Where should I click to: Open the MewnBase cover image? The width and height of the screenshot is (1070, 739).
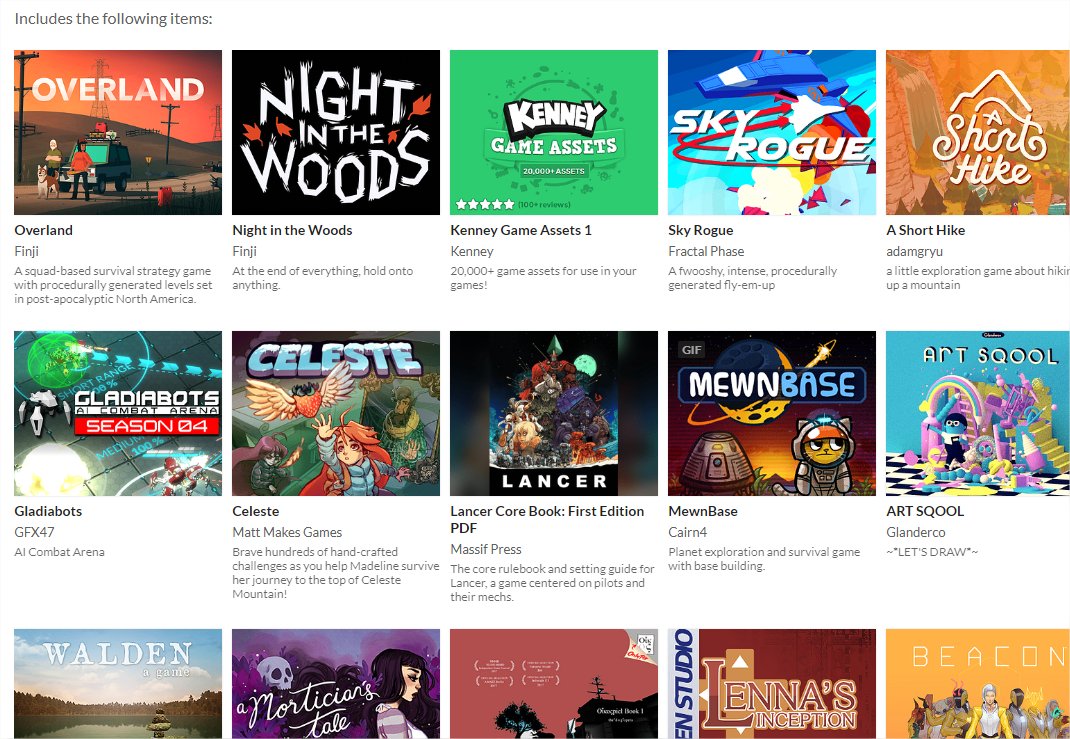point(772,414)
